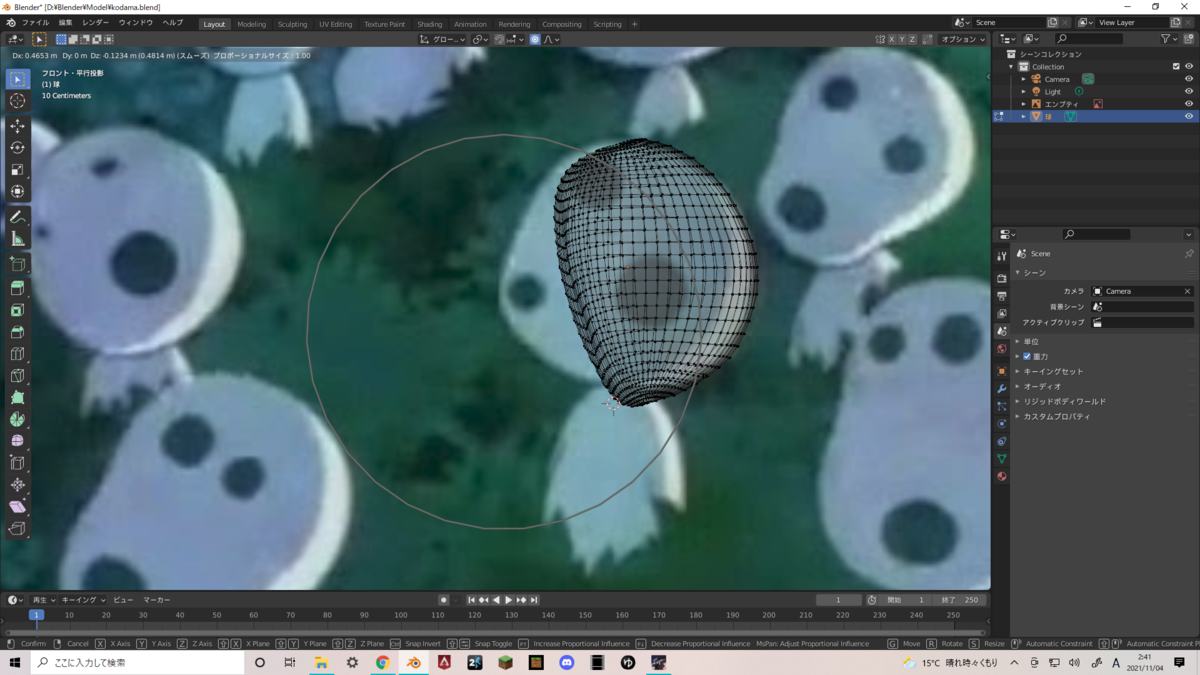Expand the 単位 units panel
The image size is (1200, 675).
(1030, 342)
